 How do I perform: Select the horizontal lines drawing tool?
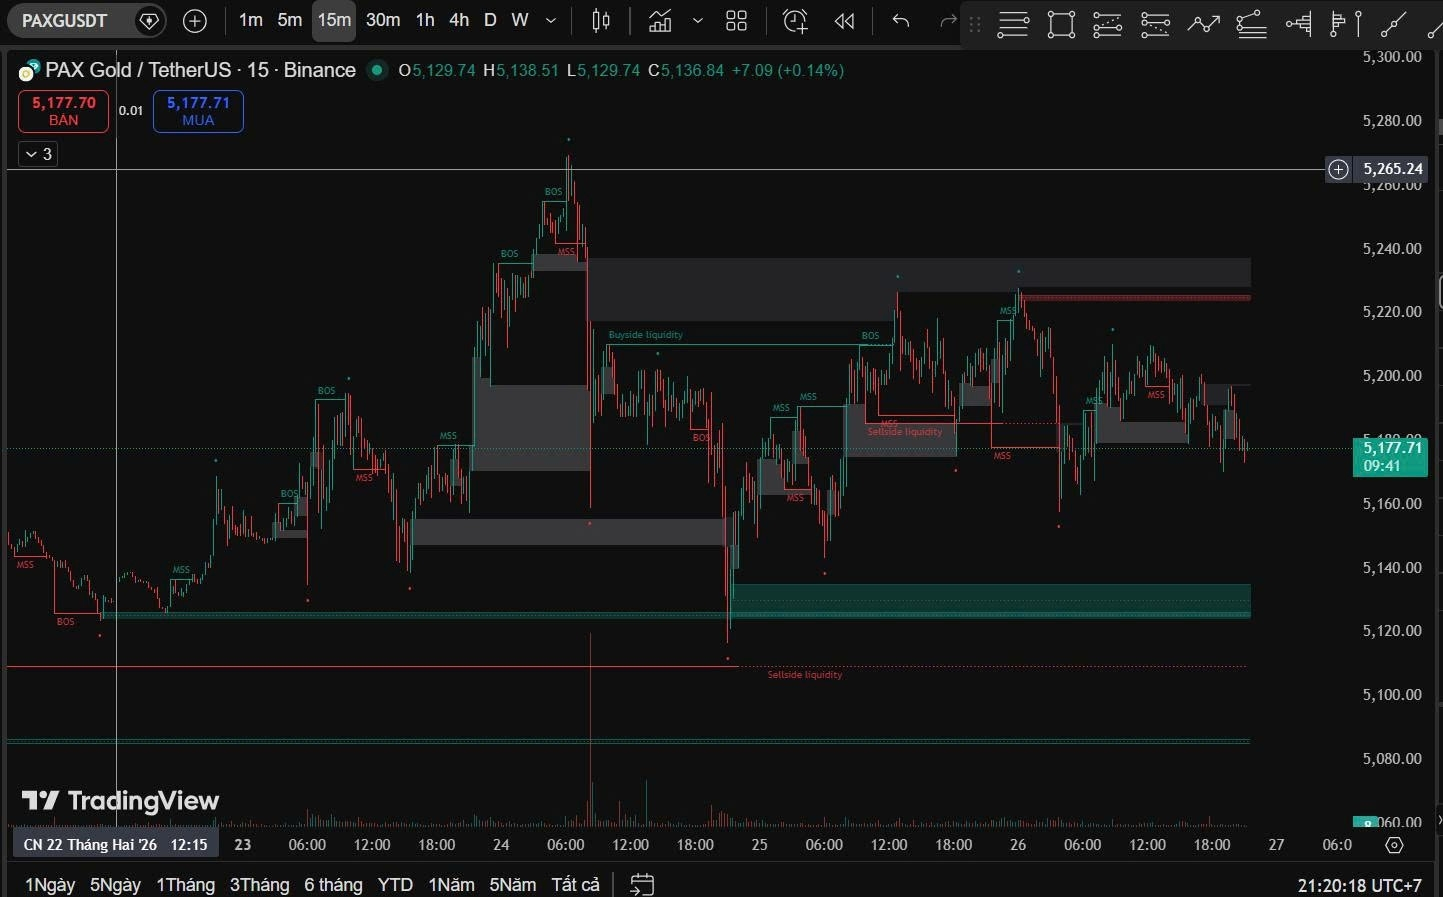1013,25
